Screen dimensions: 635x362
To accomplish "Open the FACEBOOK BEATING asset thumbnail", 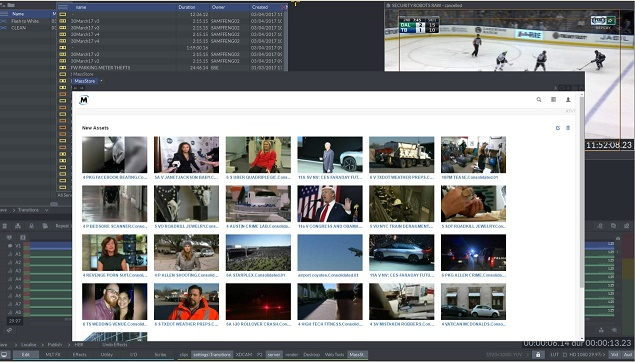I will click(115, 155).
